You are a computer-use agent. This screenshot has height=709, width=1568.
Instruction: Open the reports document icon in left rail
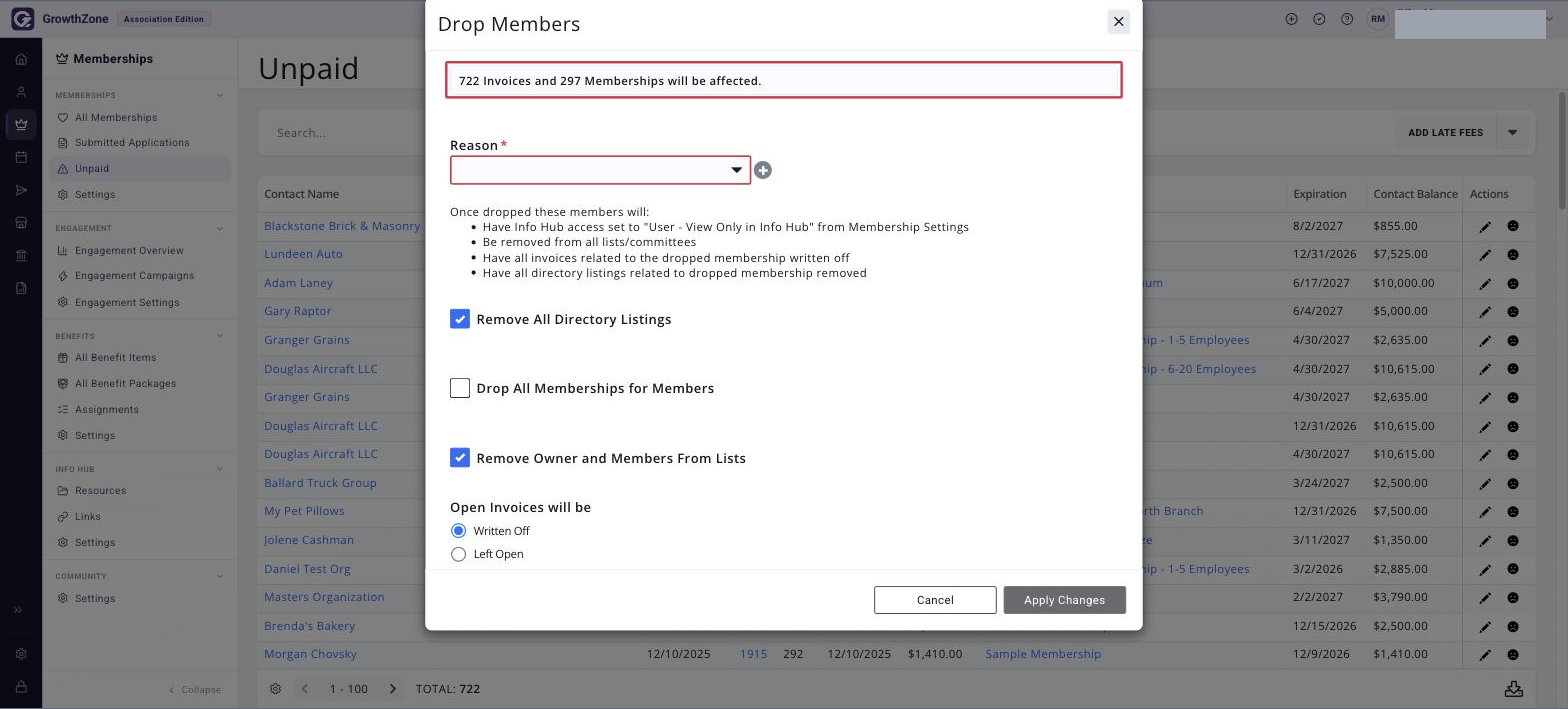click(x=21, y=288)
